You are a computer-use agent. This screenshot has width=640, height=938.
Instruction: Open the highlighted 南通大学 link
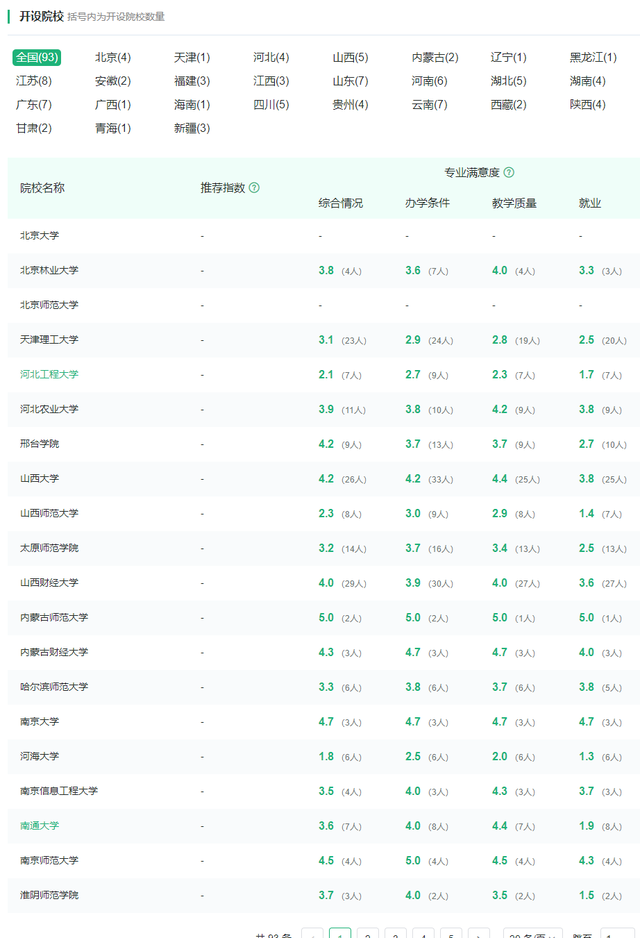point(39,826)
